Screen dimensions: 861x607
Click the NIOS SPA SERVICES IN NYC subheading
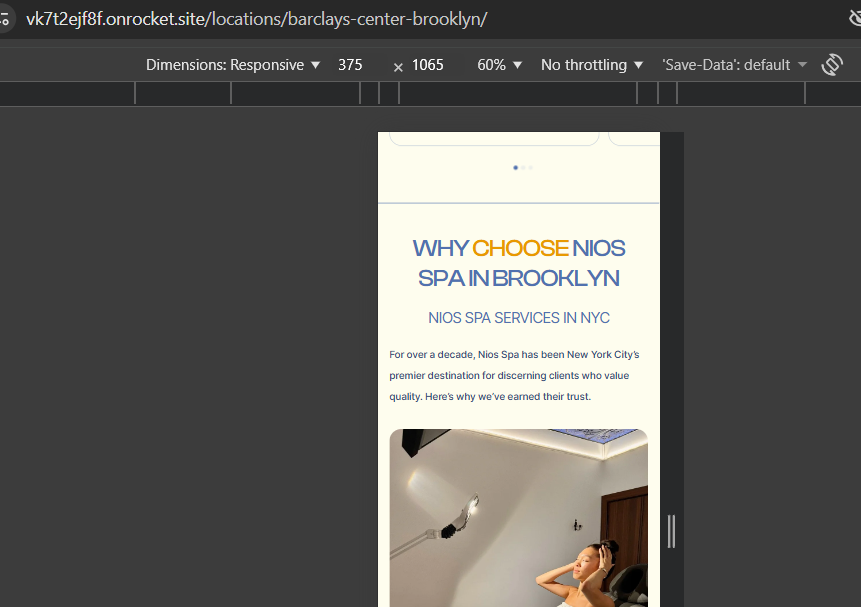(519, 318)
